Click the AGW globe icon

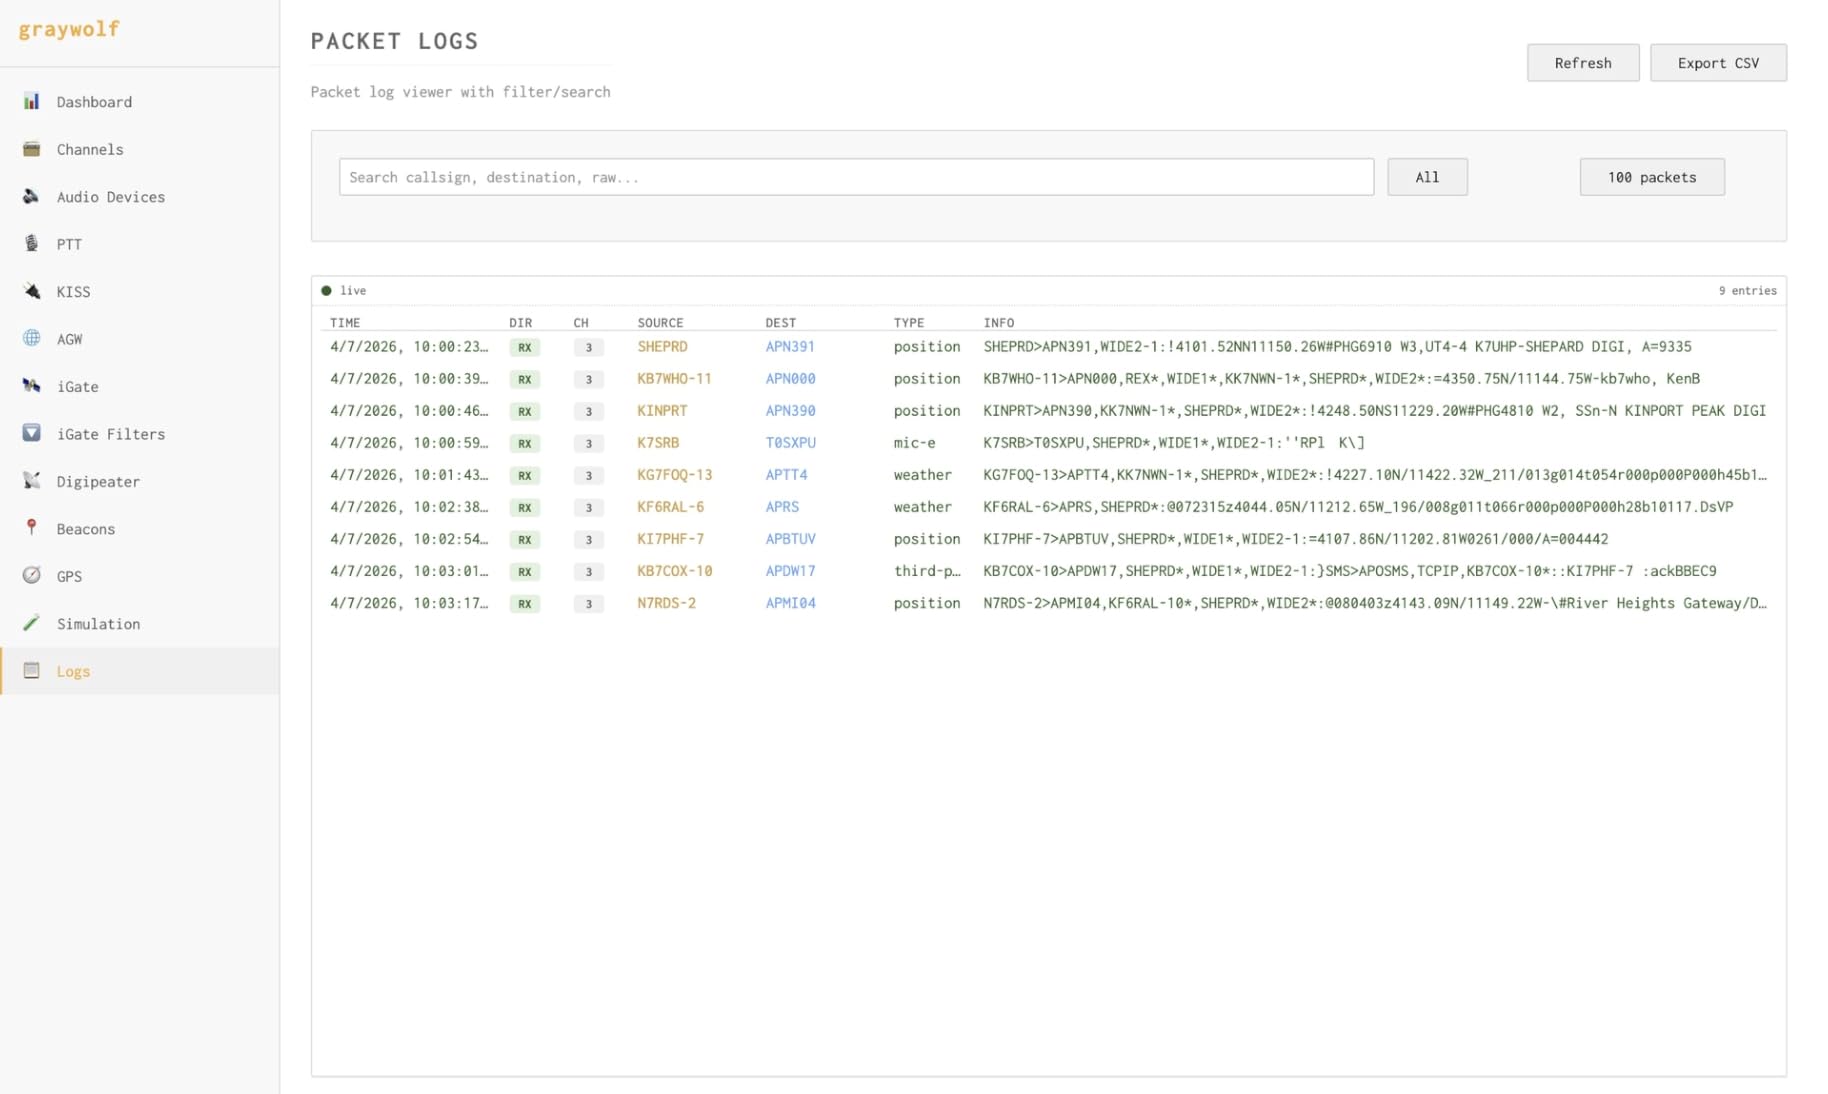(32, 338)
